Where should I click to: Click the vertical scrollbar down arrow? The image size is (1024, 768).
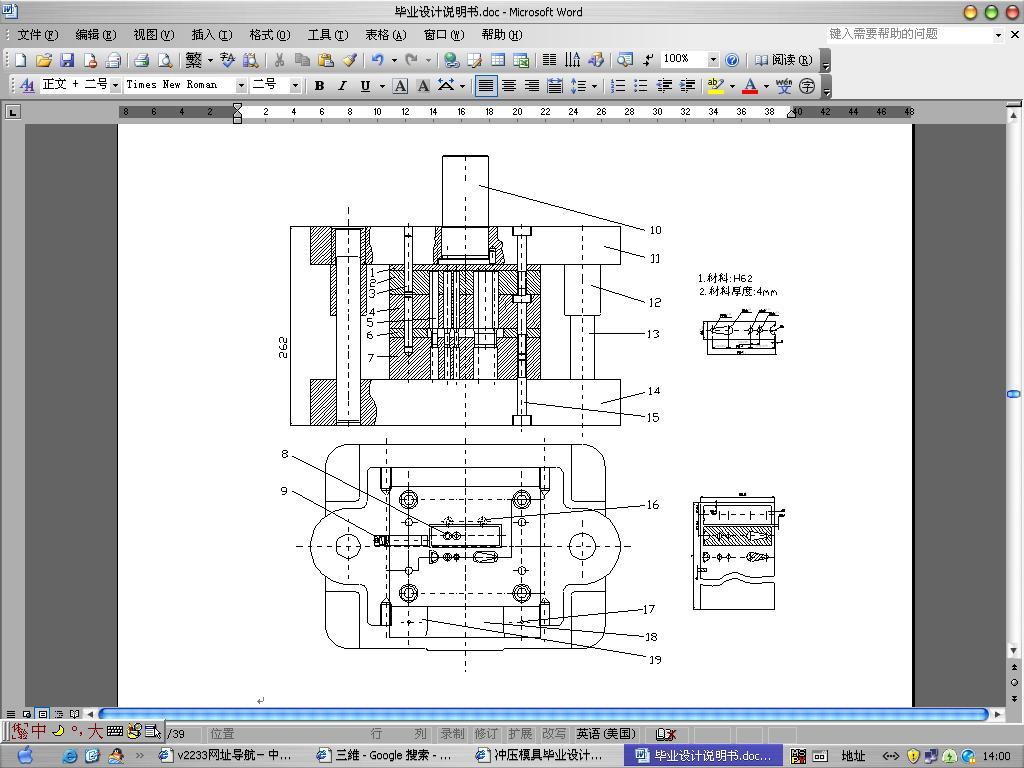1014,650
